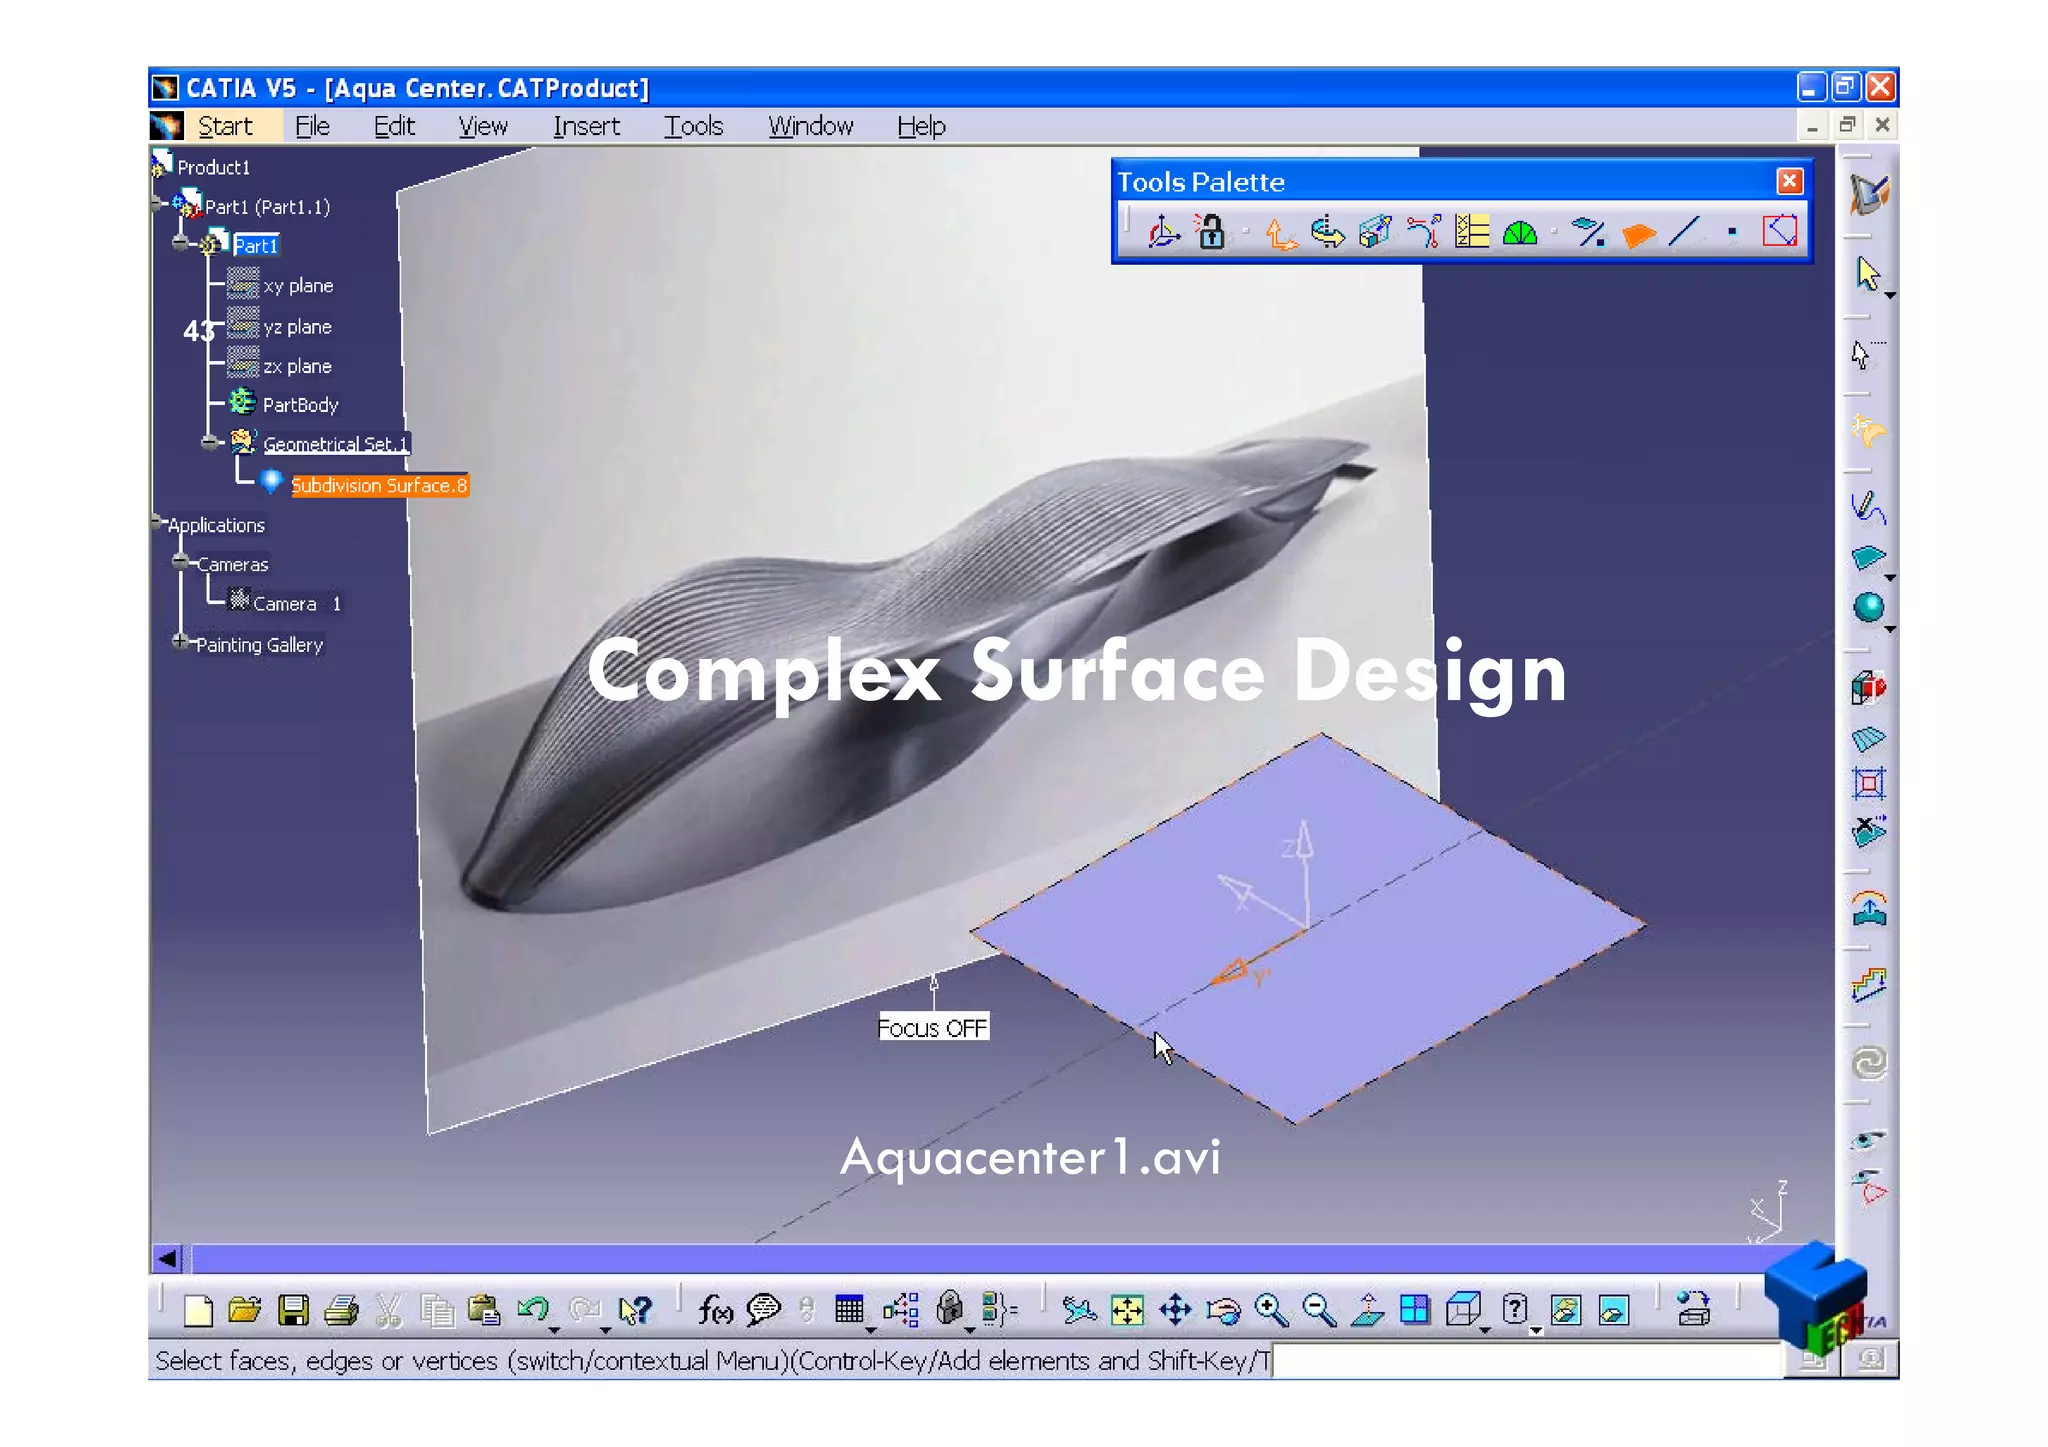Select Camera 1 in tree
2048x1447 pixels.
(297, 604)
